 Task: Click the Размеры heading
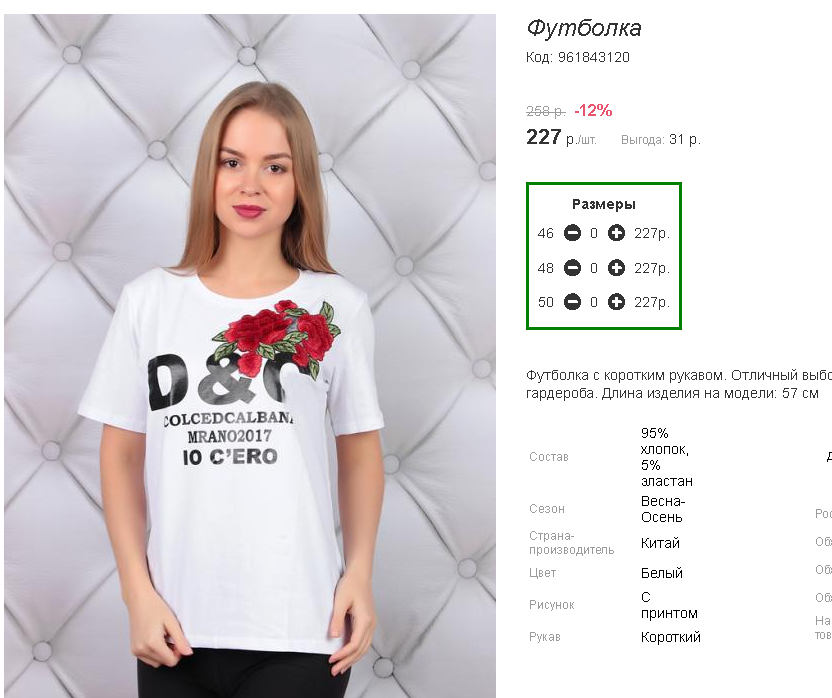604,204
